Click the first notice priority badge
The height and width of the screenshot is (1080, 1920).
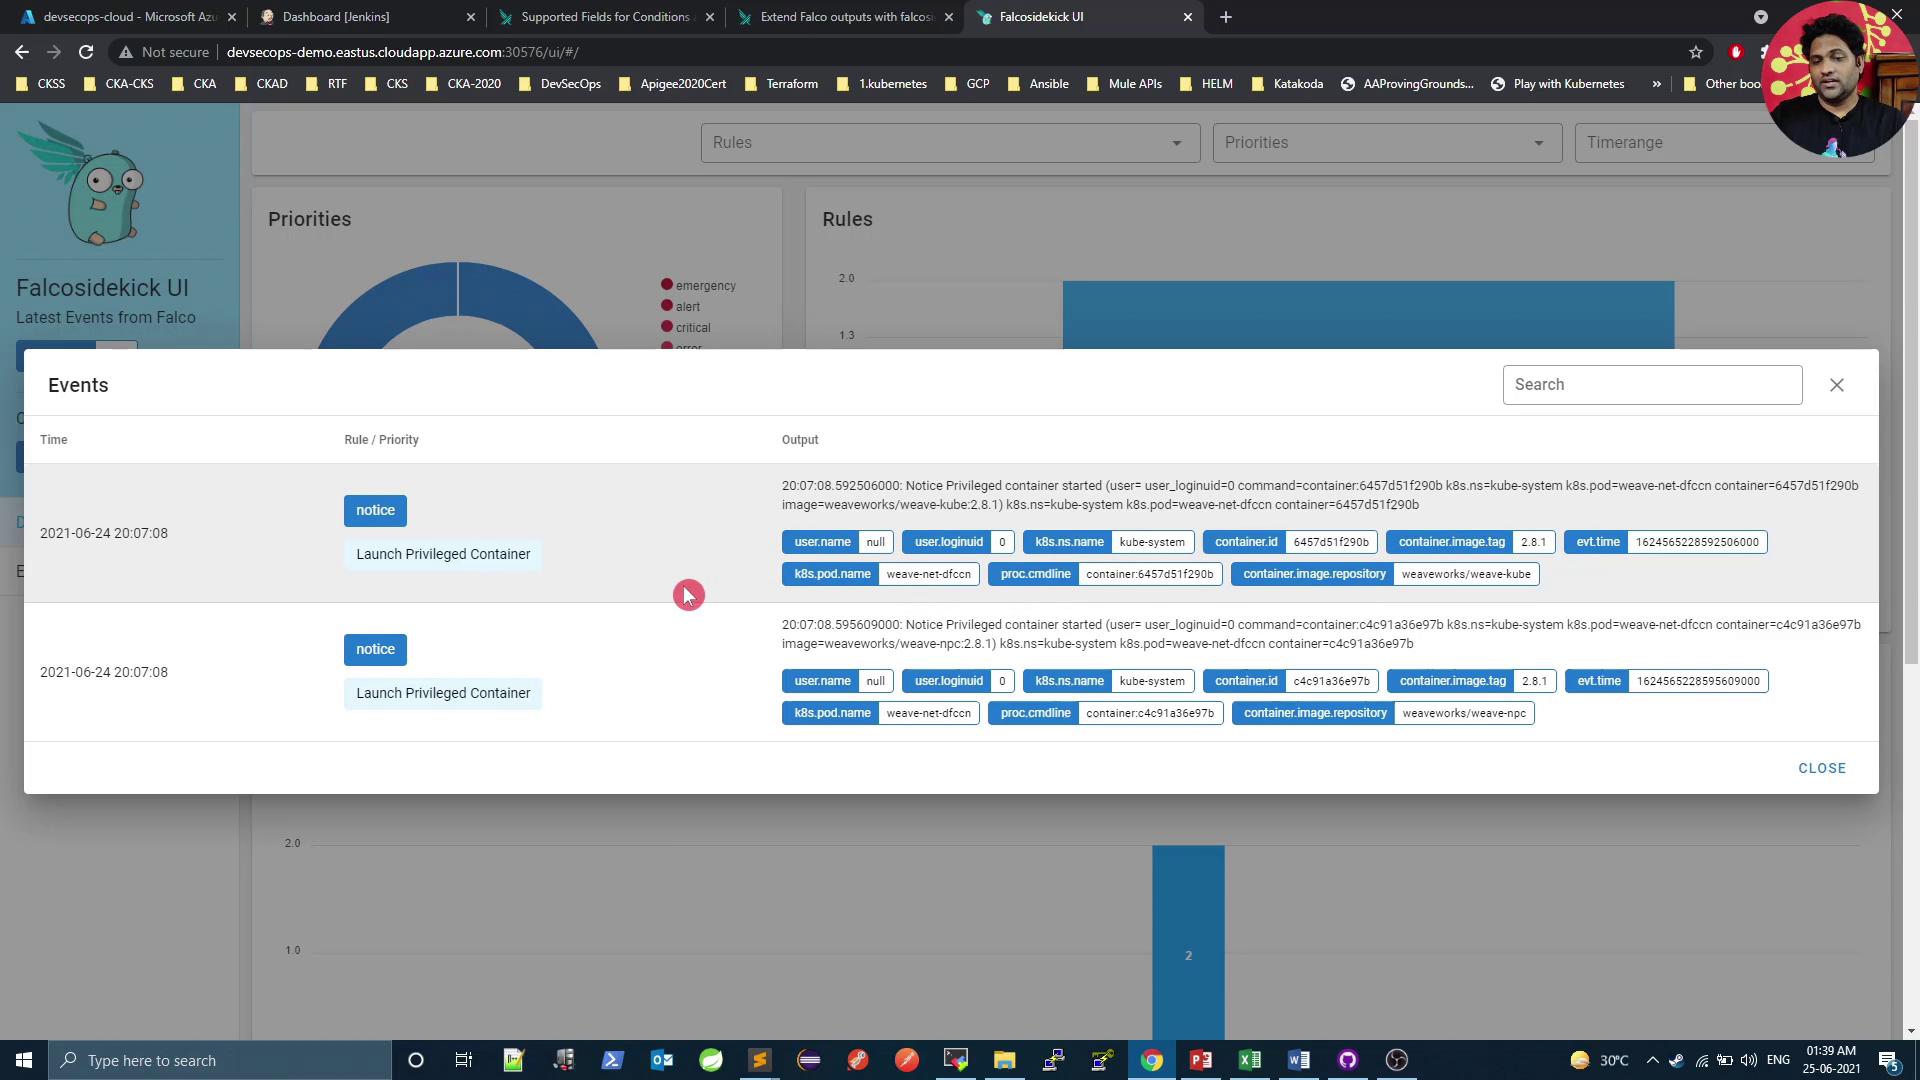tap(375, 511)
